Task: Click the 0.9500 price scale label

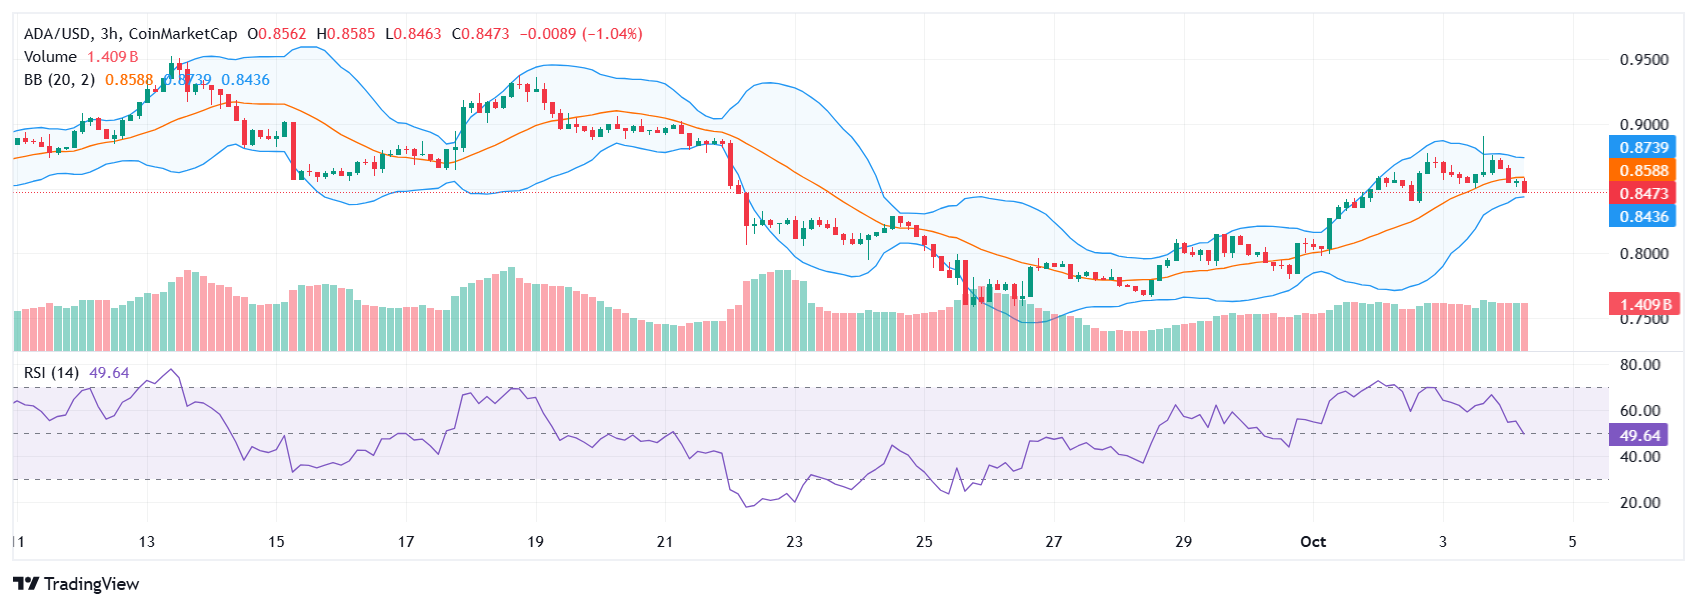Action: click(x=1643, y=60)
